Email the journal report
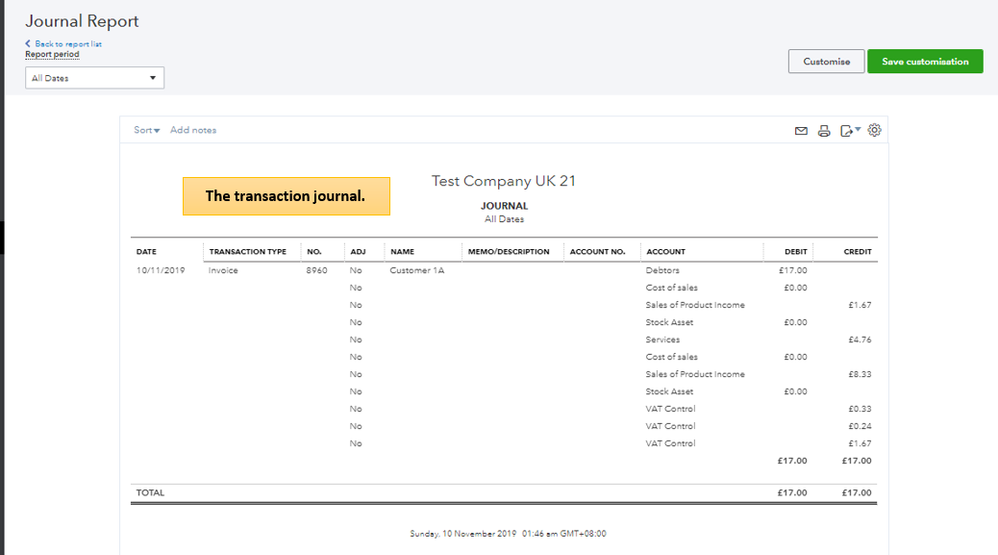This screenshot has width=998, height=555. 801,130
